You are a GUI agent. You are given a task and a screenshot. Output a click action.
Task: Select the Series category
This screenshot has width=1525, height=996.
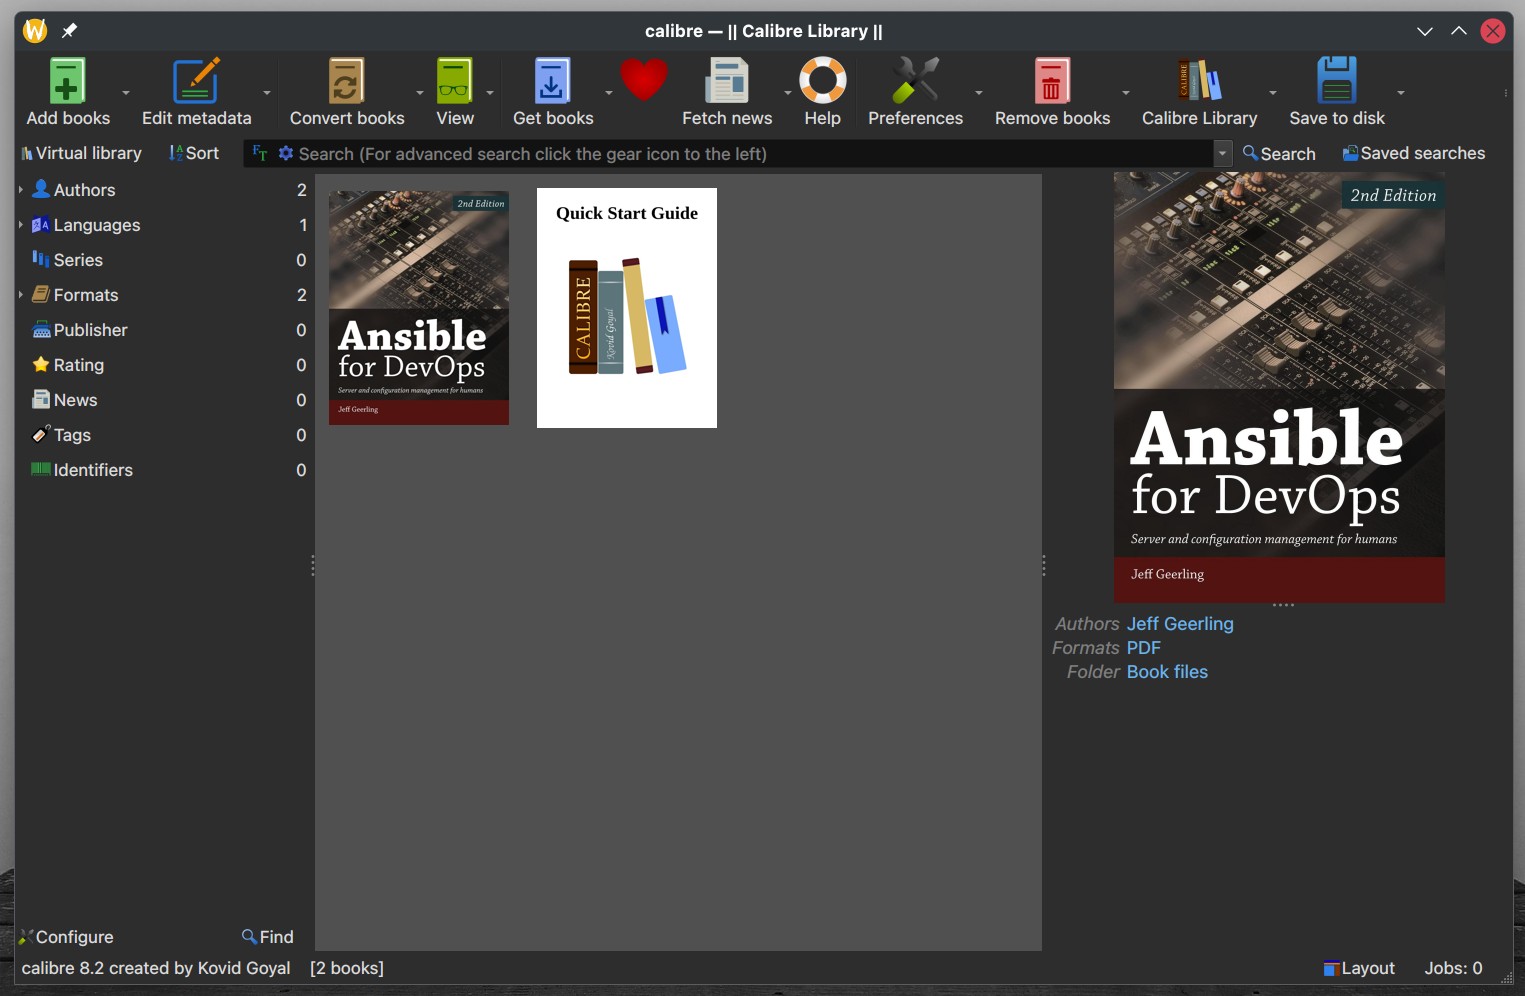pyautogui.click(x=78, y=260)
